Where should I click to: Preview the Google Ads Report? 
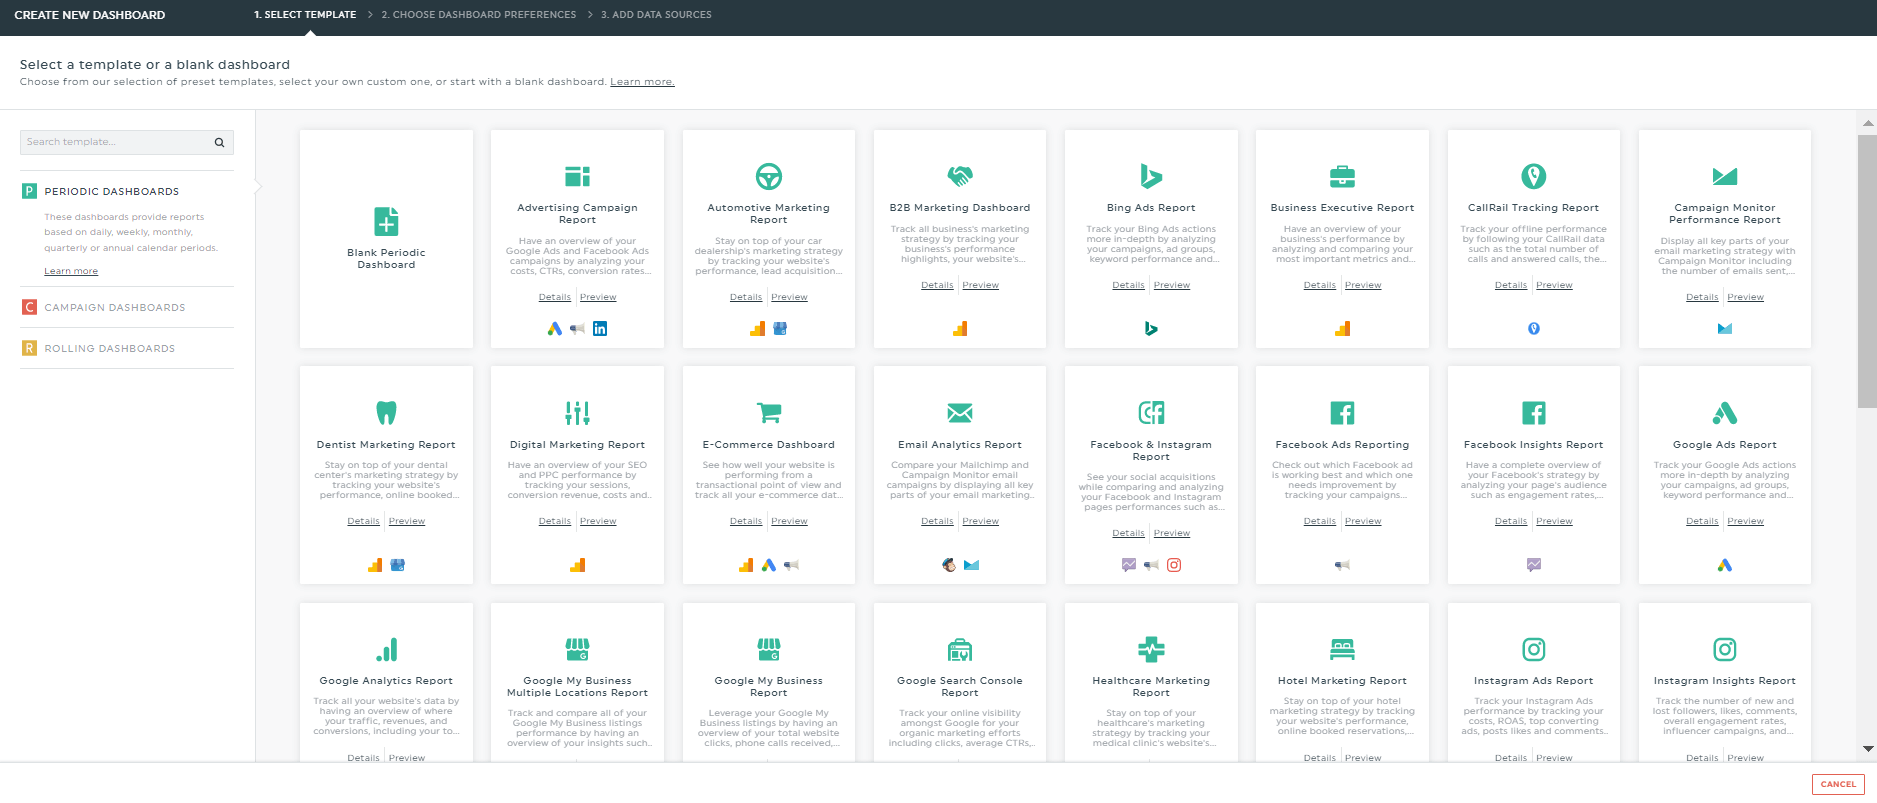coord(1746,521)
